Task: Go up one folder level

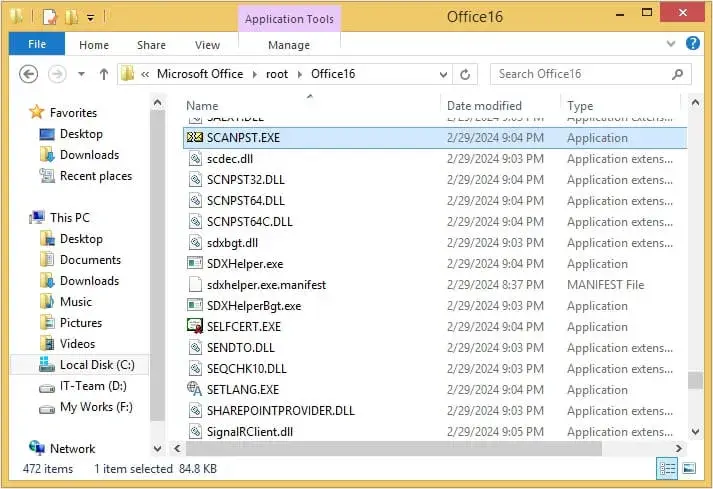Action: click(x=104, y=74)
